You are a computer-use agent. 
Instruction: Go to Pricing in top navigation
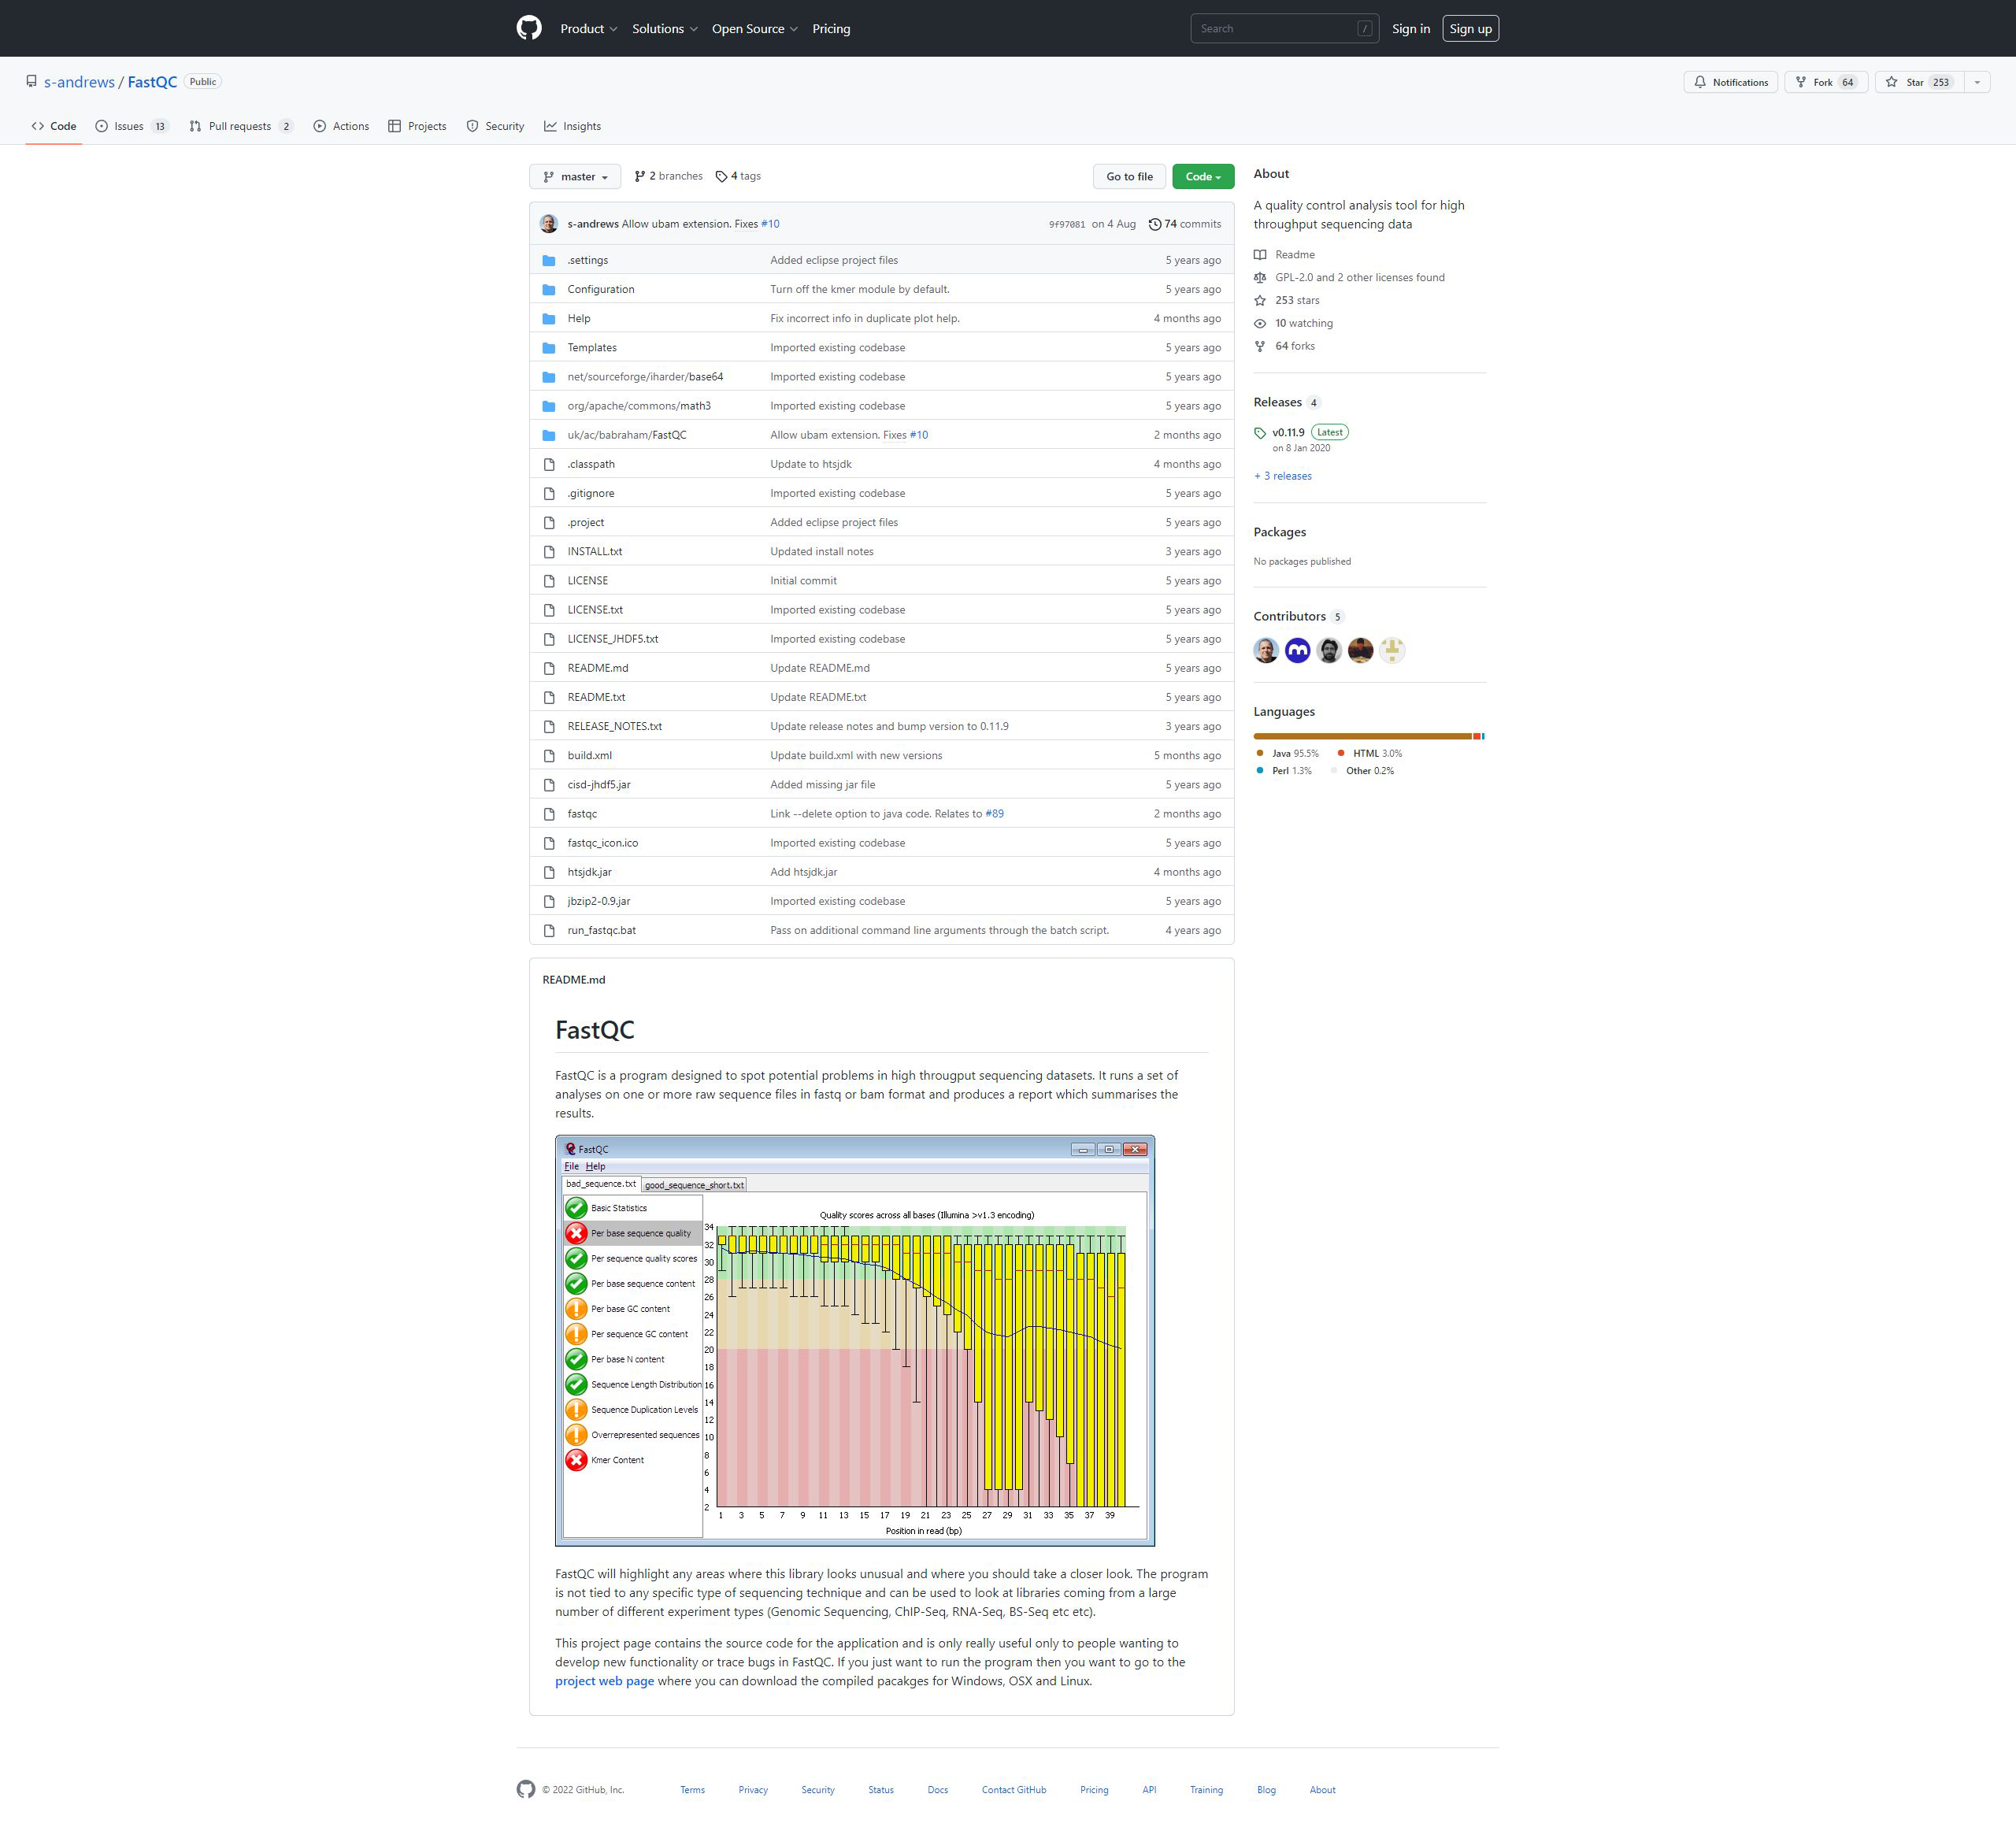(831, 29)
